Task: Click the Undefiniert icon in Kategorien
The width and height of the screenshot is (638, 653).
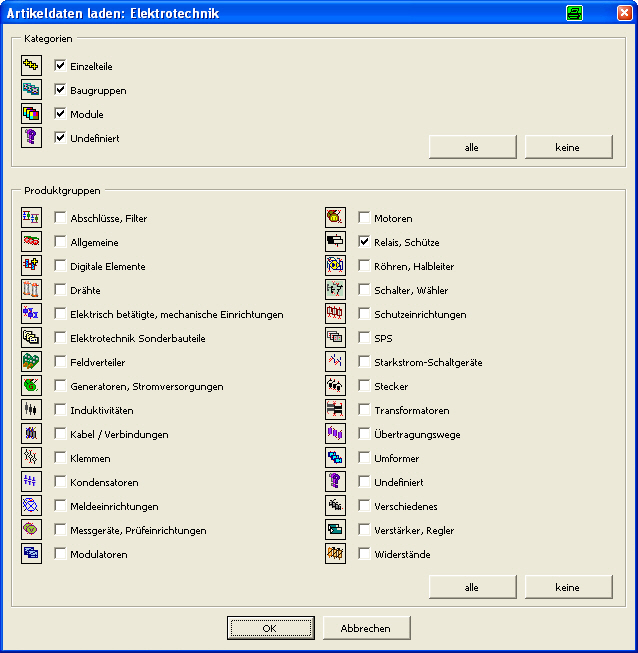Action: [x=31, y=137]
